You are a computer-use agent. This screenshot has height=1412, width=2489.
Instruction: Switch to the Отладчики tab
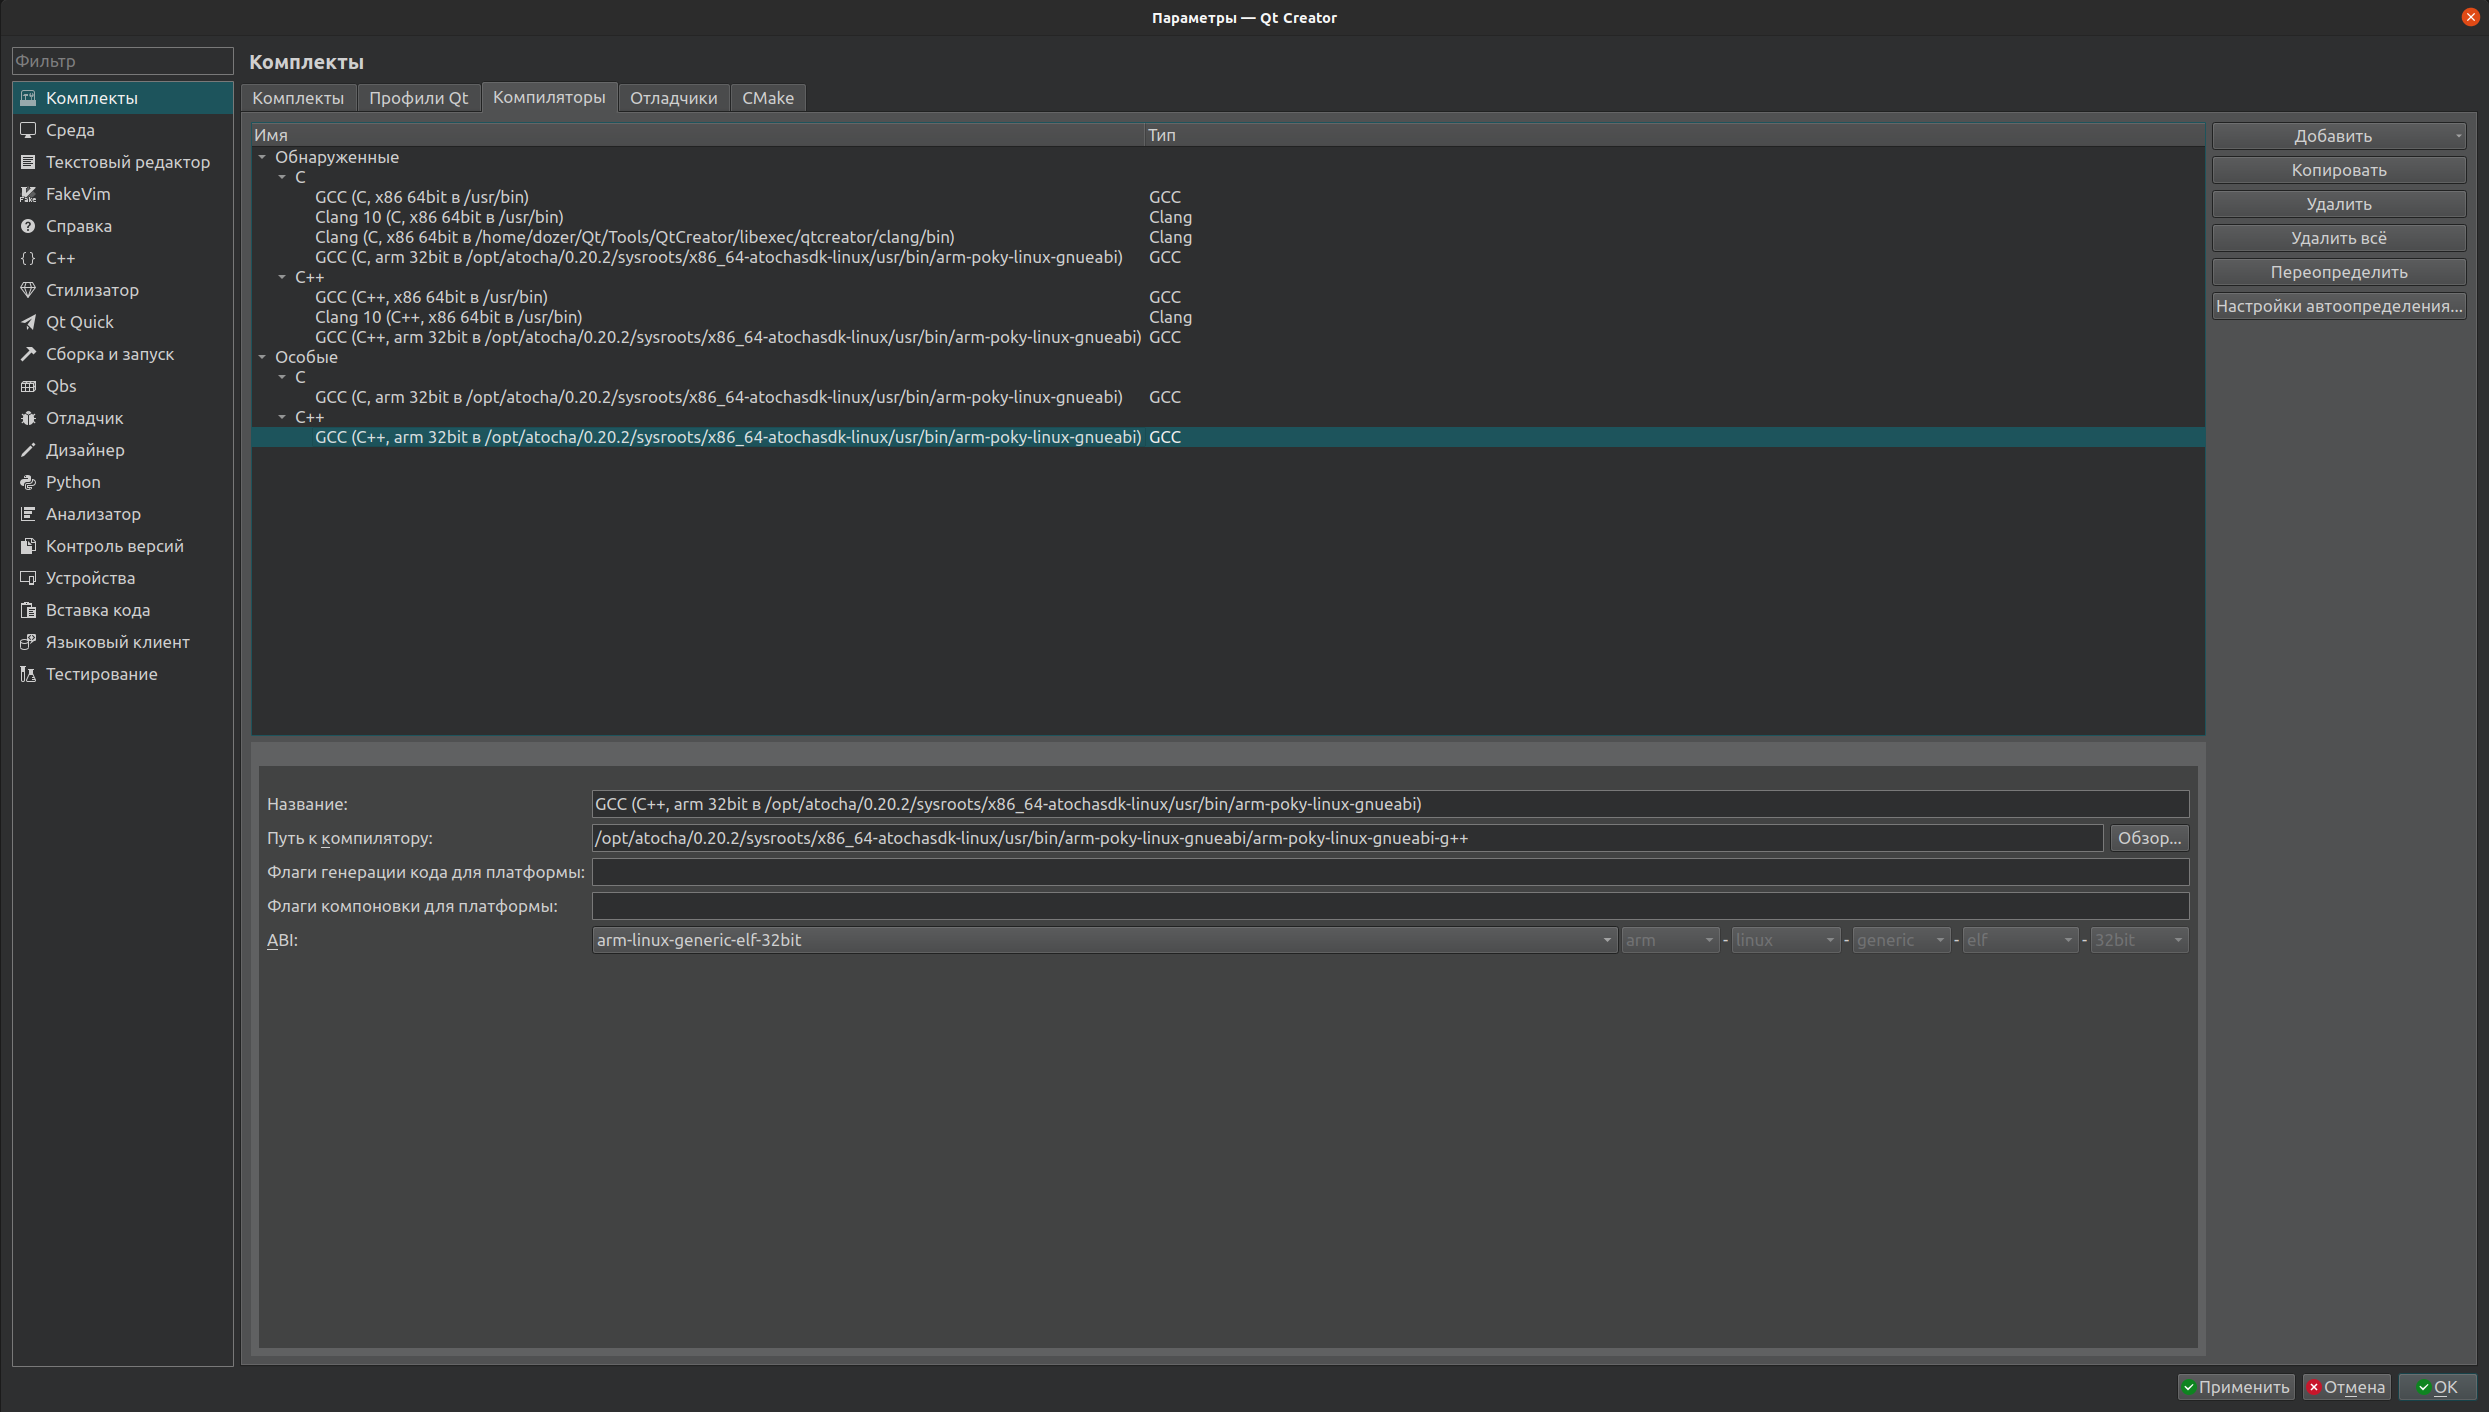(x=673, y=98)
